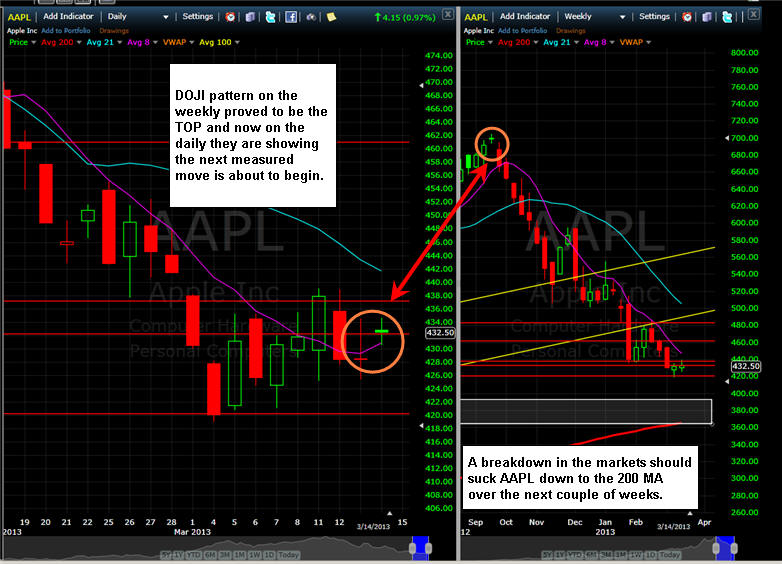
Task: Open the yellow sticky note icon
Action: [x=331, y=17]
